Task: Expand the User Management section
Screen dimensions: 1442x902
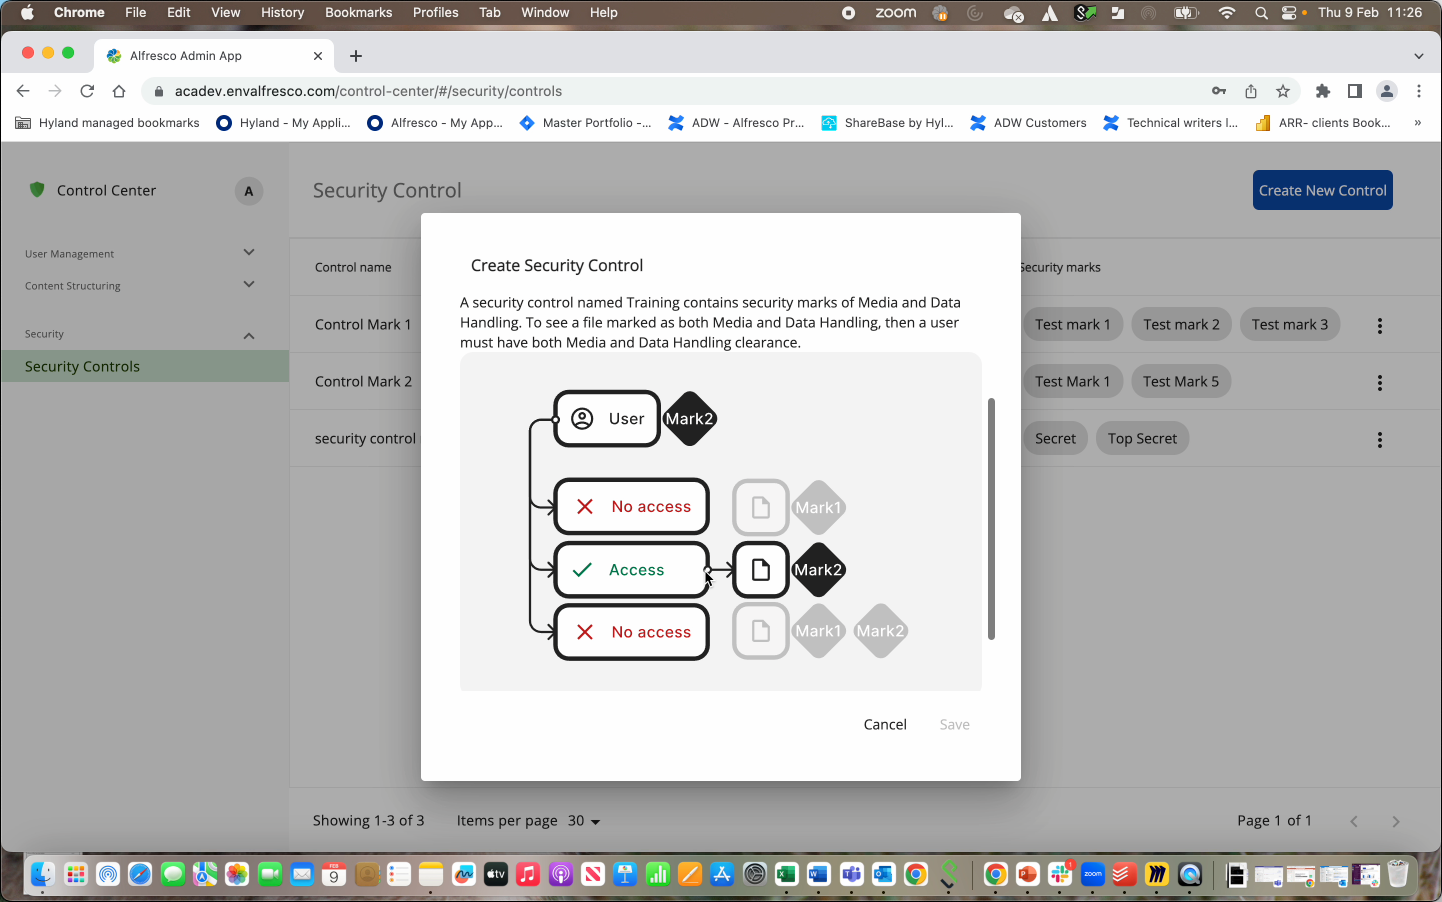Action: pyautogui.click(x=248, y=252)
